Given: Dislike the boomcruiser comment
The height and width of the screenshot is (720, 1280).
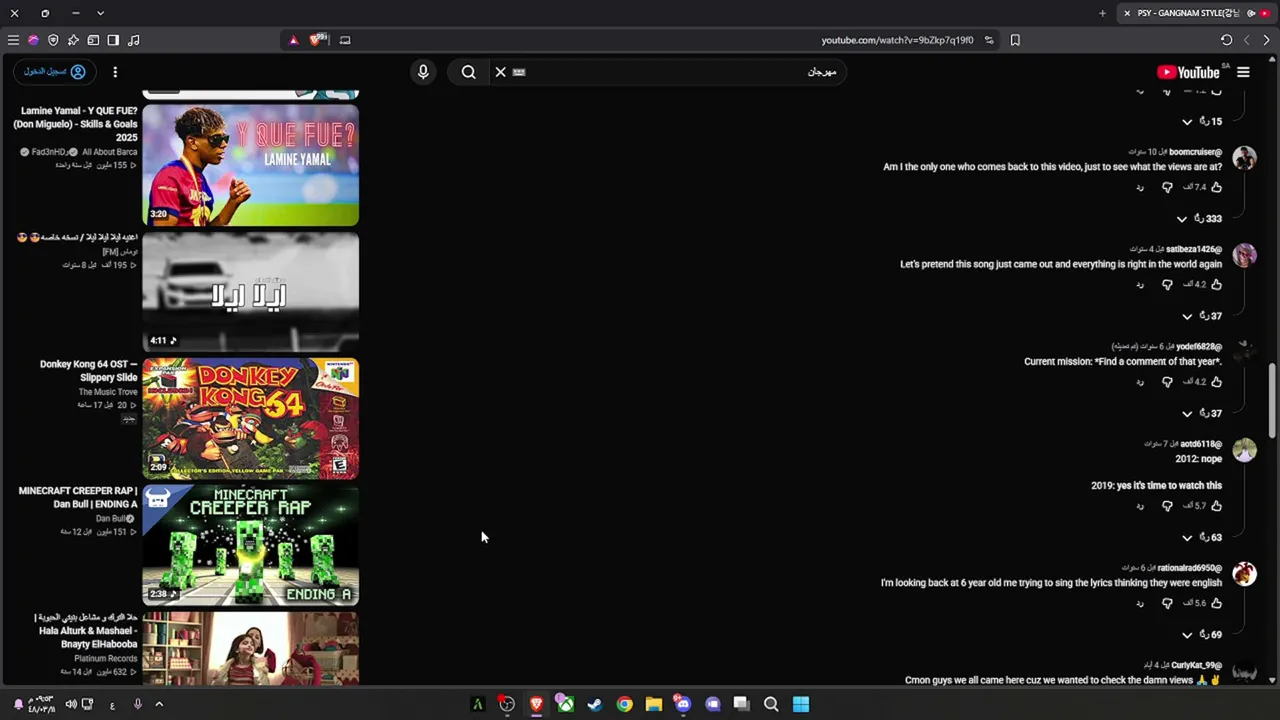Looking at the screenshot, I should tap(1167, 187).
